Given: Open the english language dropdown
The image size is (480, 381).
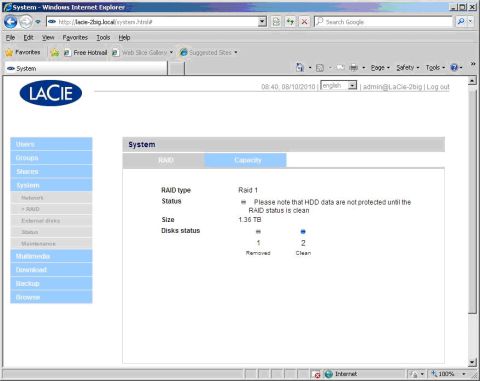Looking at the screenshot, I should [338, 86].
